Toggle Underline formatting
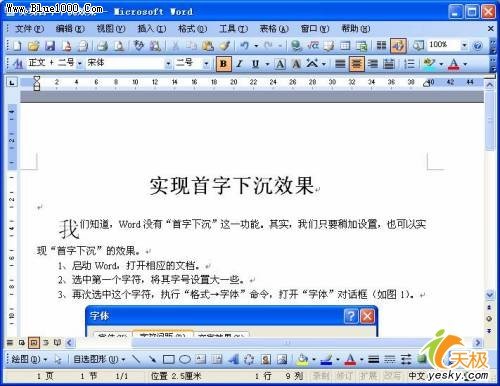 tap(255, 63)
